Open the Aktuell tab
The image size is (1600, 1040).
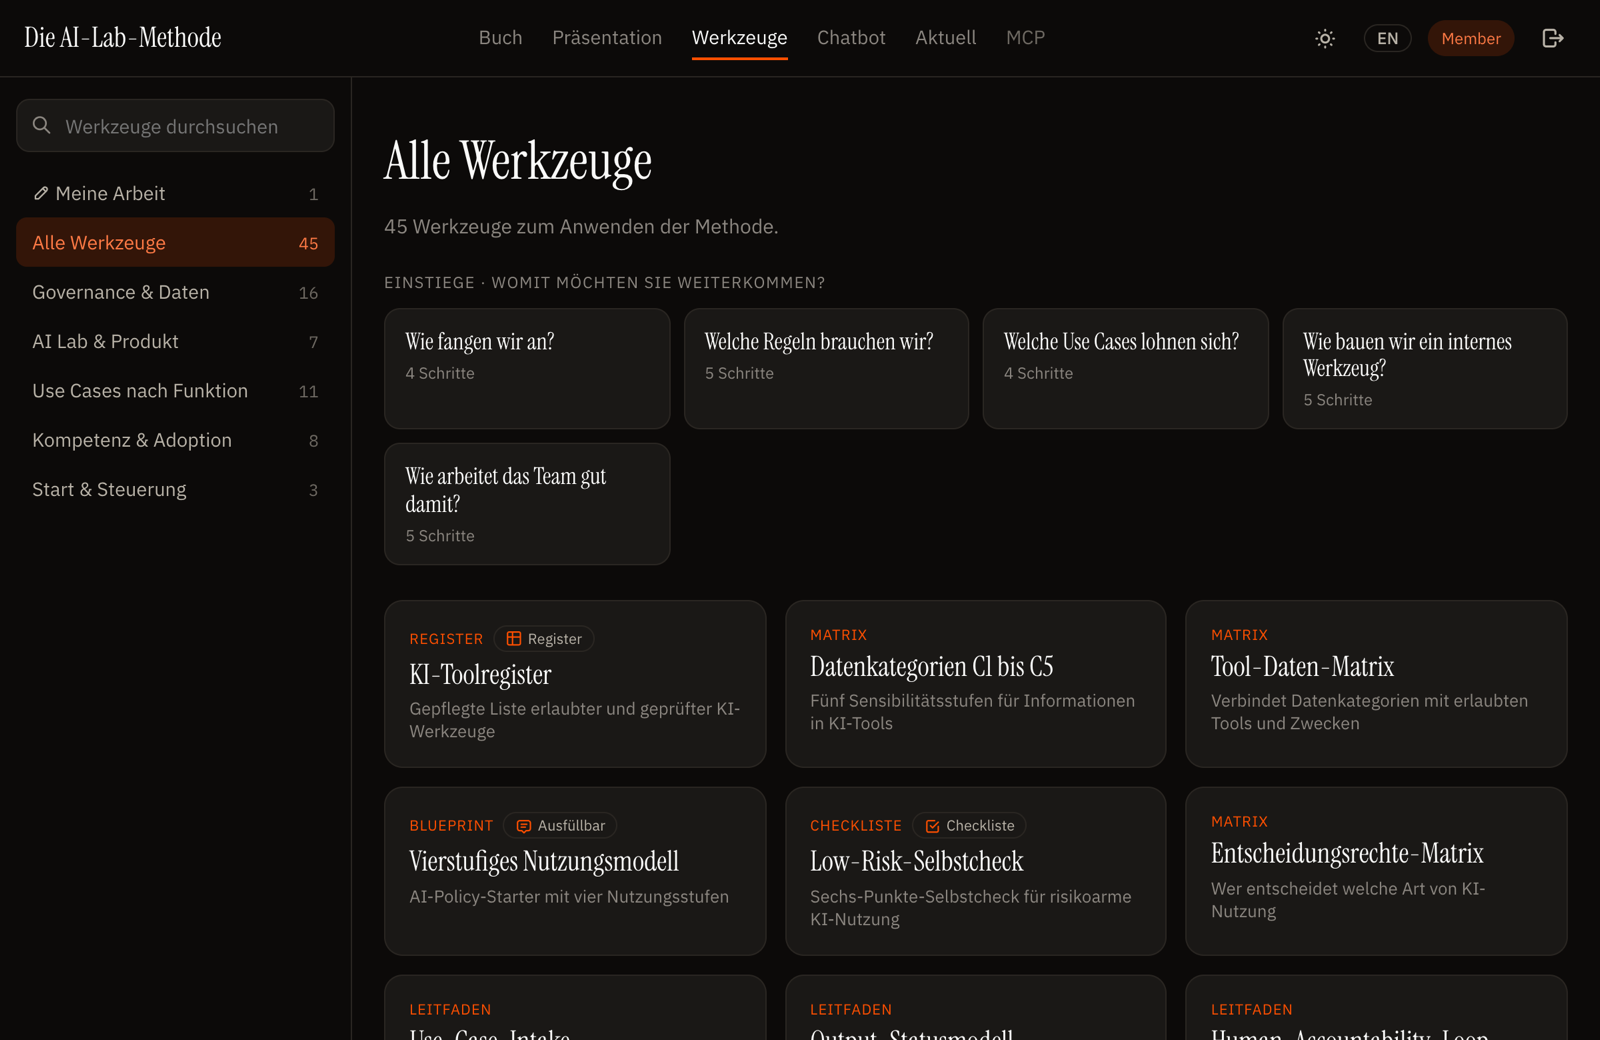tap(945, 38)
